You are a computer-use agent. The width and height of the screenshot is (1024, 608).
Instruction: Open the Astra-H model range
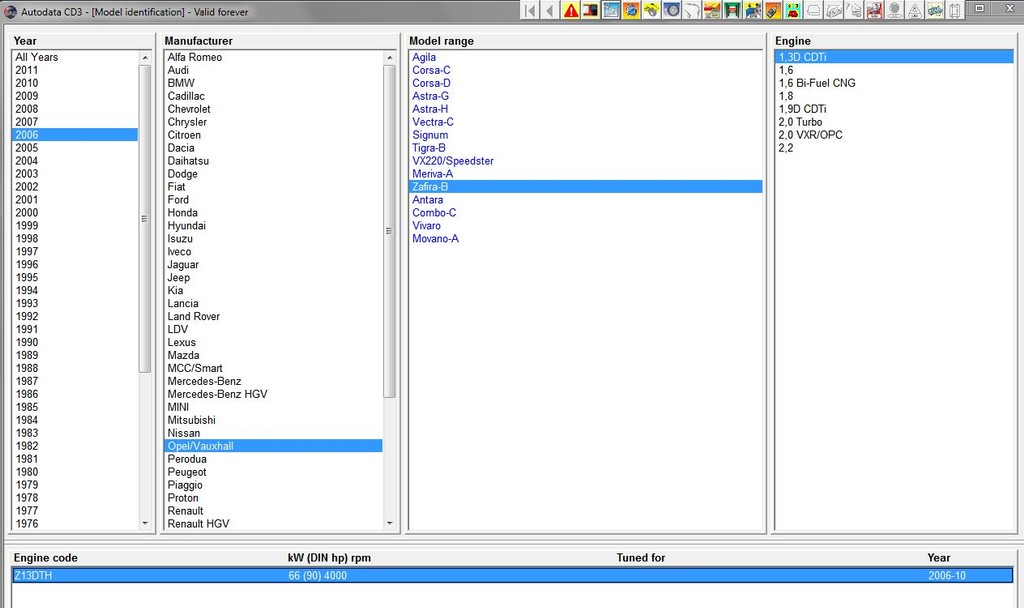click(430, 109)
